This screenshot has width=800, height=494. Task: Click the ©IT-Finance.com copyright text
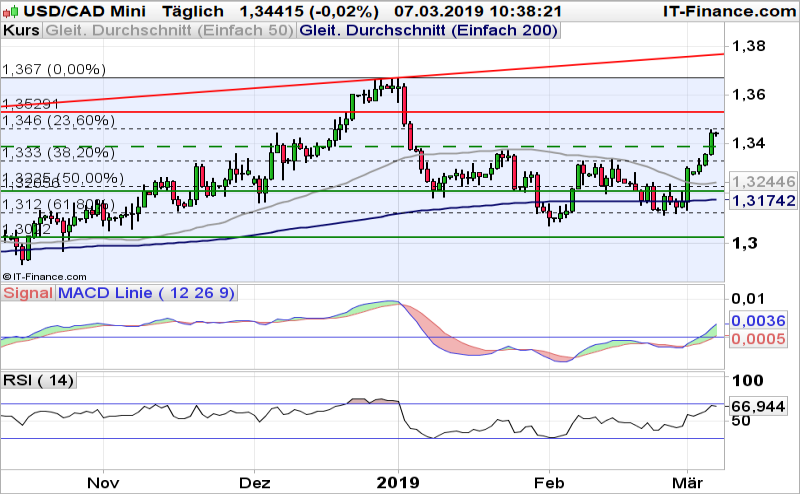tap(44, 277)
